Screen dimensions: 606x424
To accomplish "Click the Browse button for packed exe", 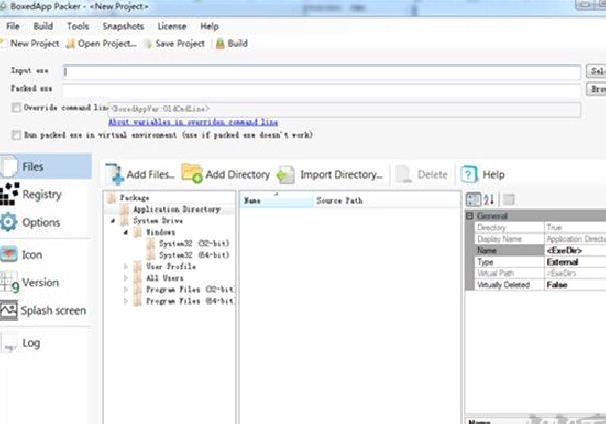I will click(x=596, y=89).
